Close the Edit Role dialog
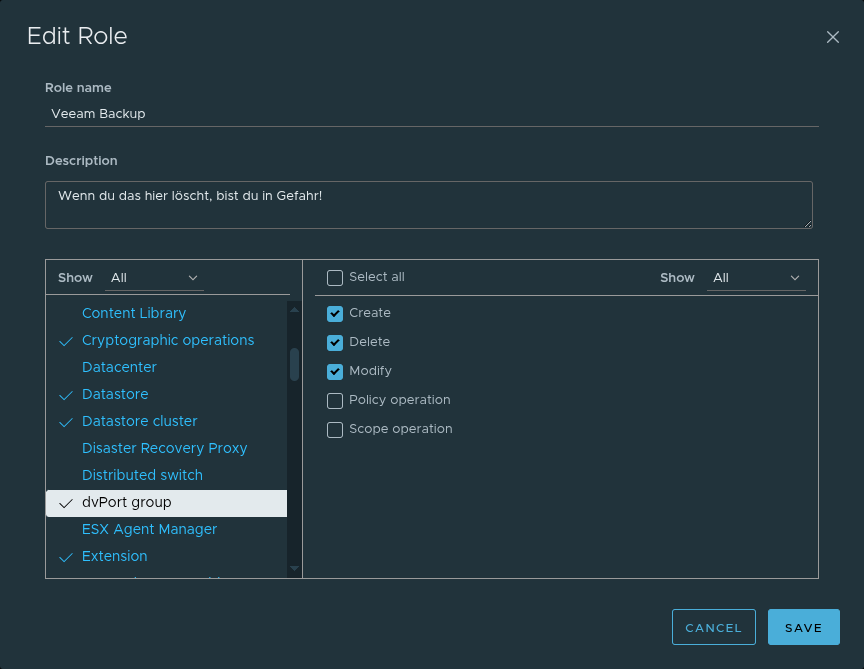864x669 pixels. click(832, 37)
